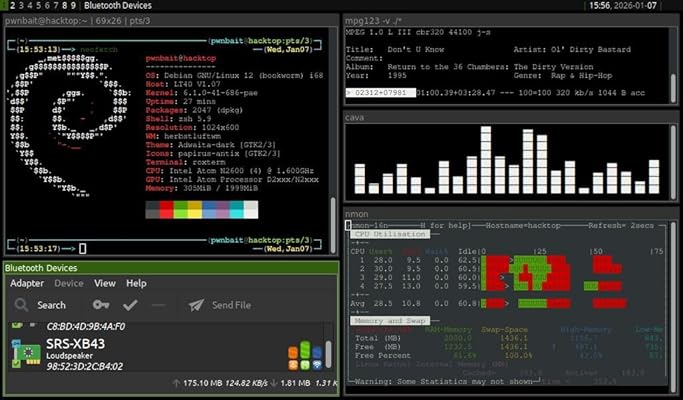683x400 pixels.
Task: Click the Bluetooth device list scrollbar
Action: click(x=328, y=352)
